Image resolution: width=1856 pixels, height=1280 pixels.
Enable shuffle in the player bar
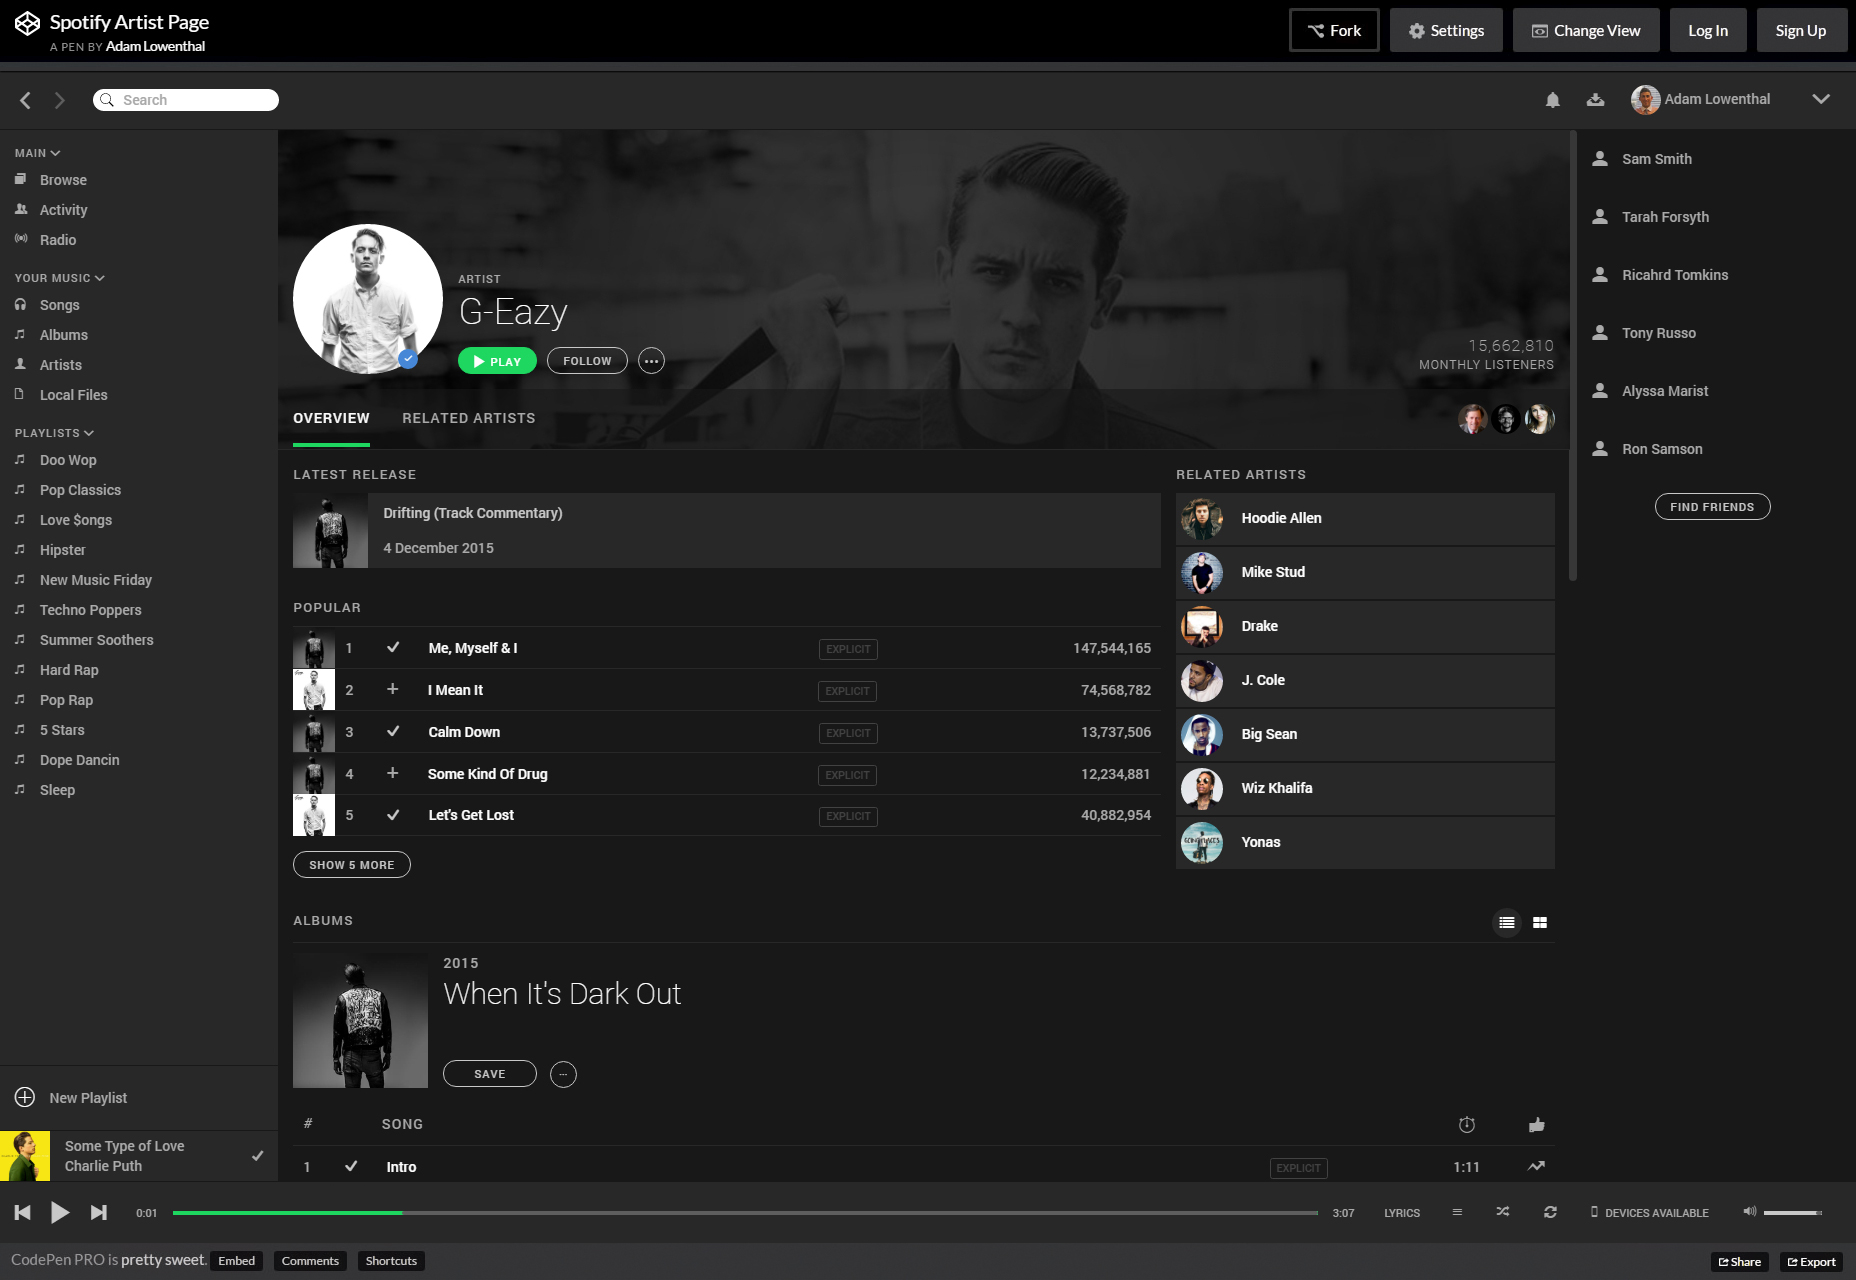tap(1502, 1212)
